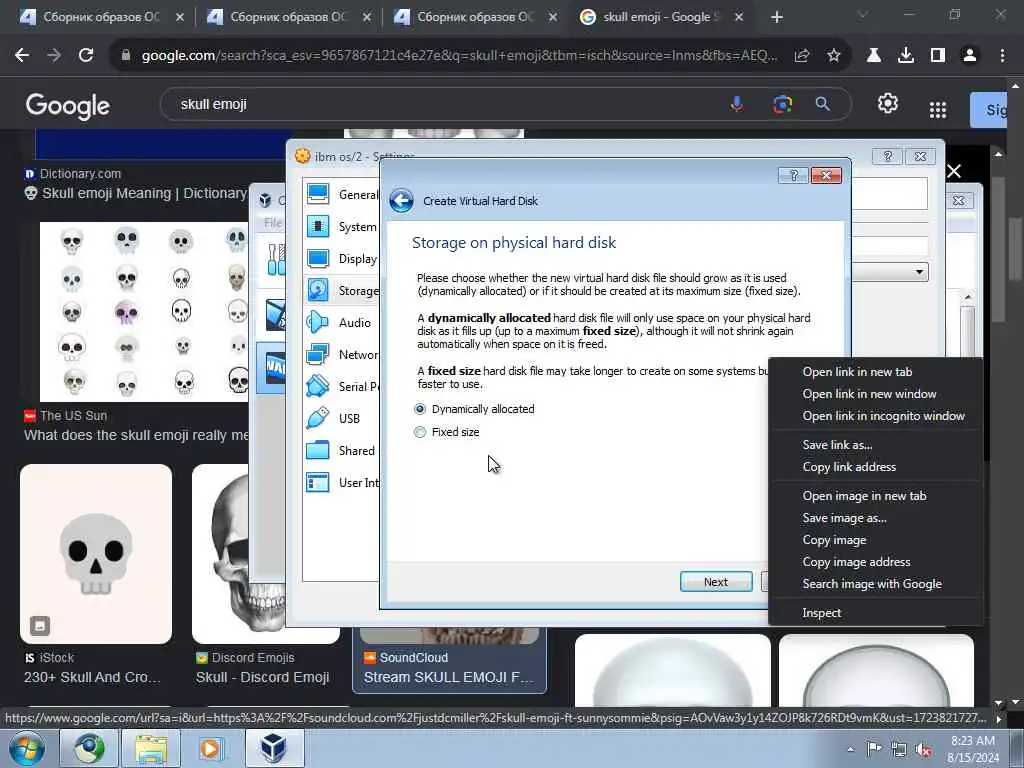
Task: Click the skull emoji search field
Action: [x=444, y=104]
